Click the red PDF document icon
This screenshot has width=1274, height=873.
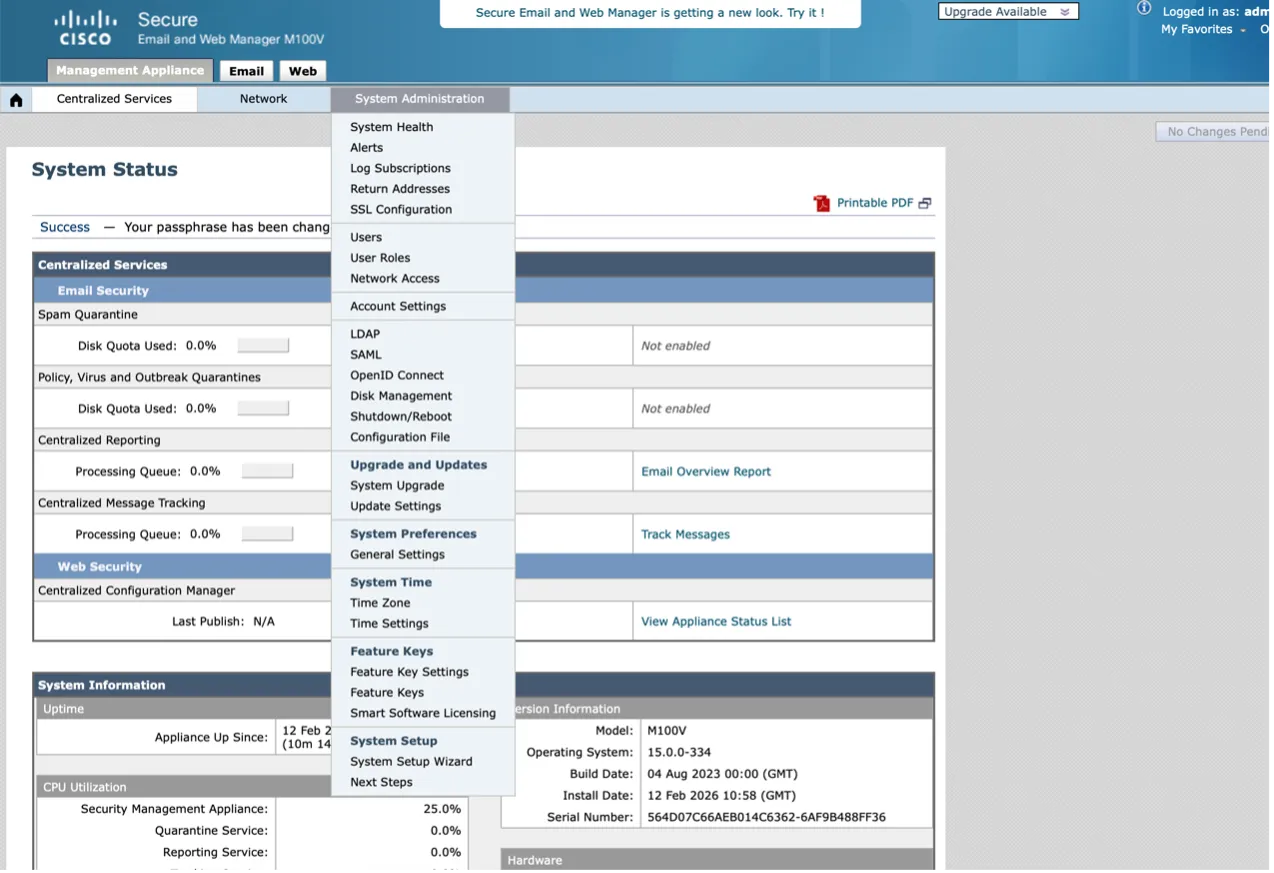[822, 203]
